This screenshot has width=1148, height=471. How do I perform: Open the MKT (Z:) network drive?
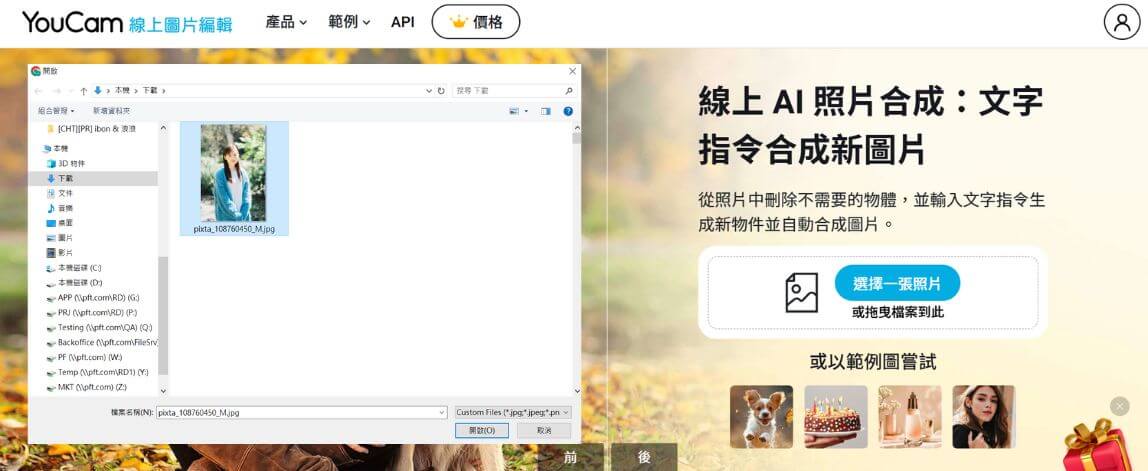pyautogui.click(x=86, y=387)
